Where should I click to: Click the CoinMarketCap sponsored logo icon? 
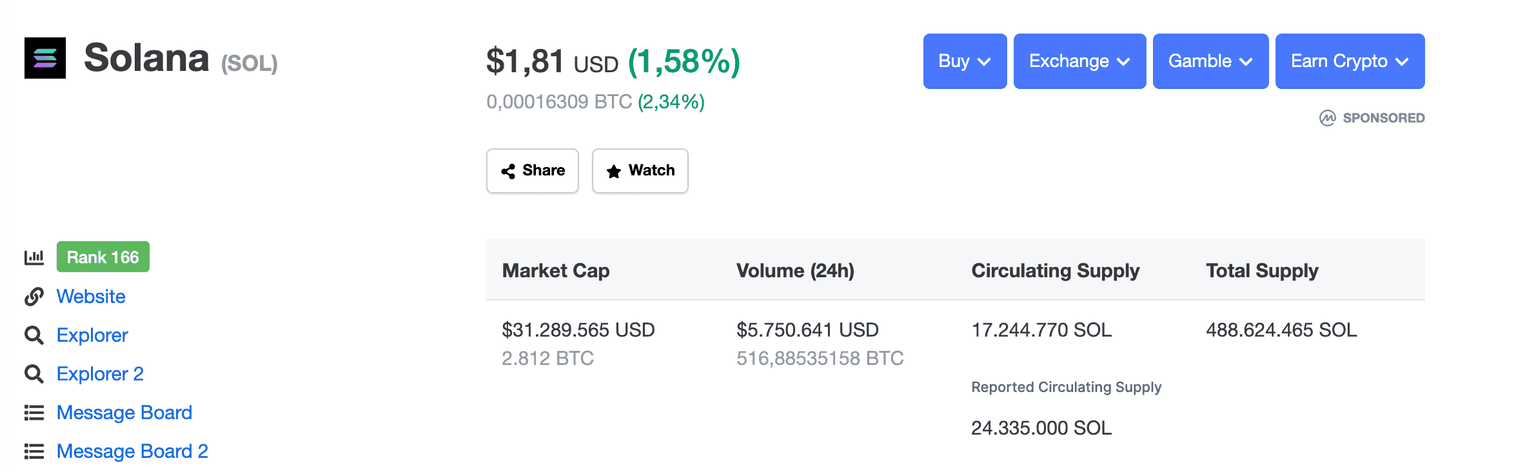point(1327,118)
